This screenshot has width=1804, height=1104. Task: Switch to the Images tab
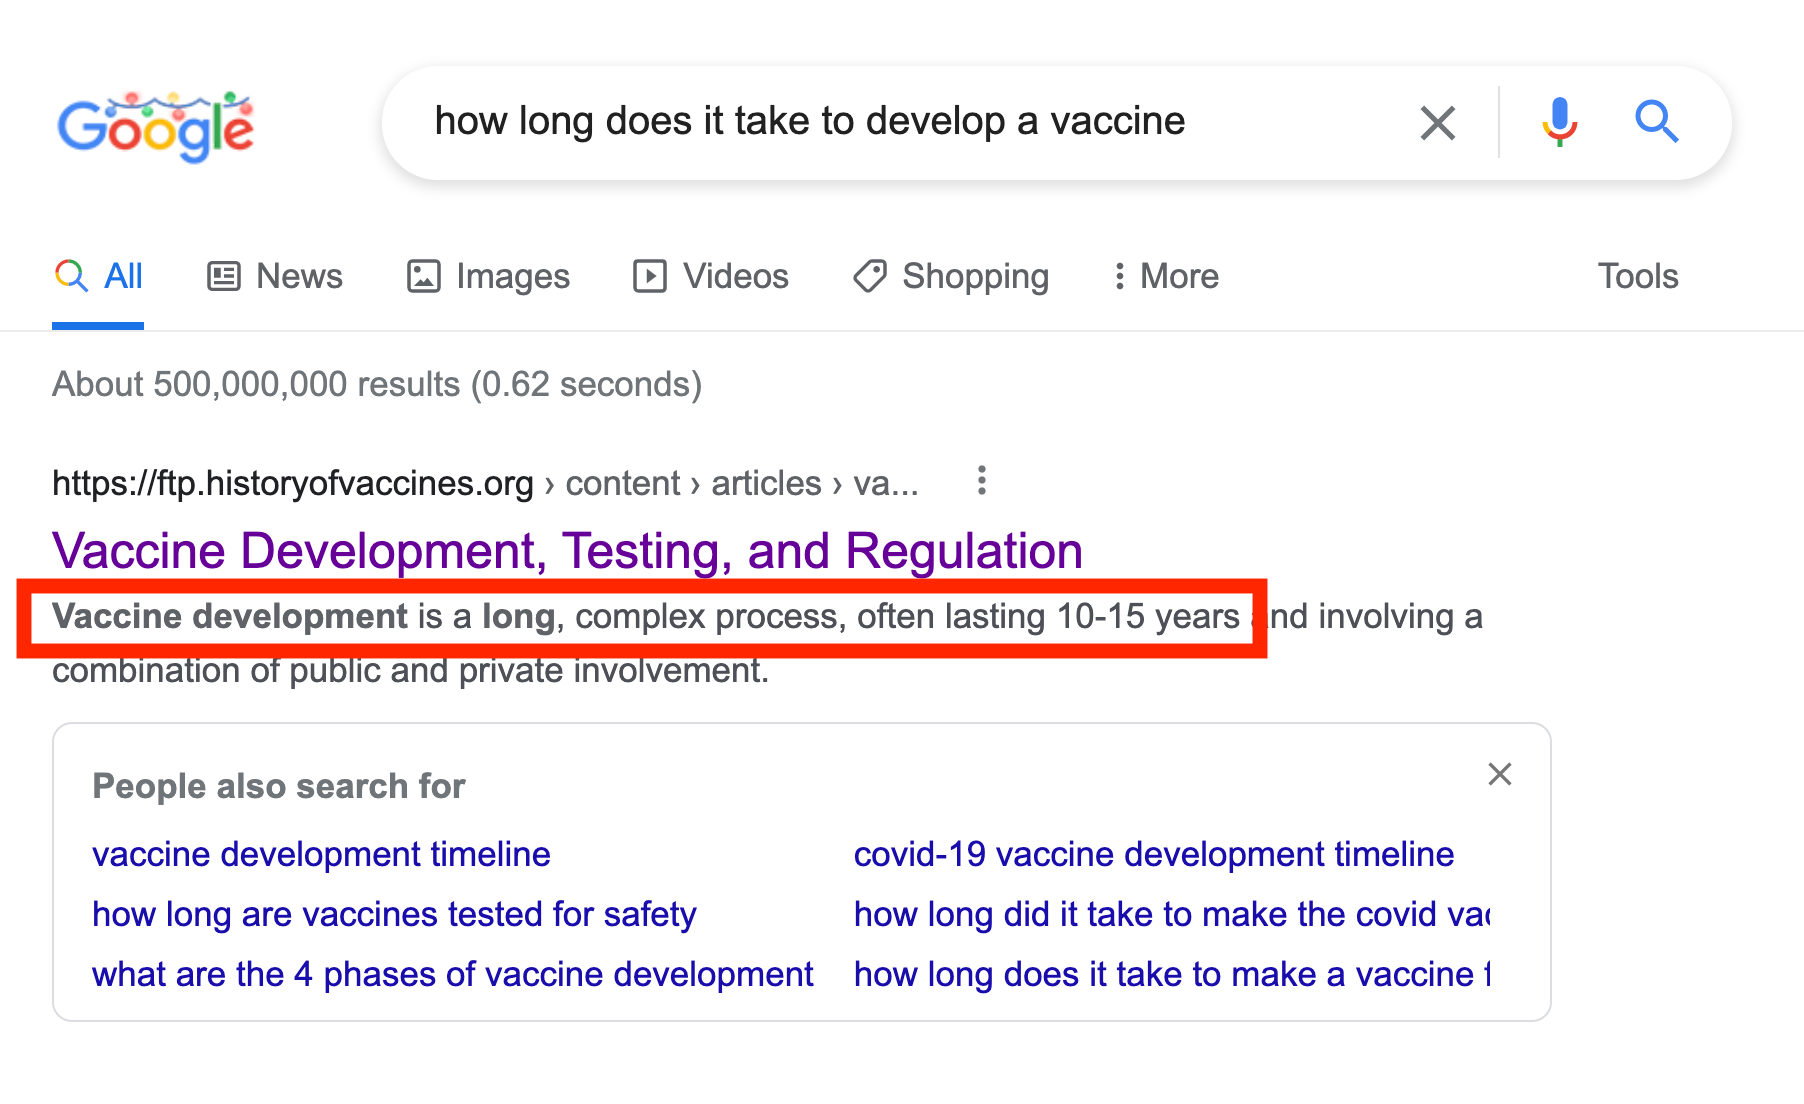[x=488, y=276]
